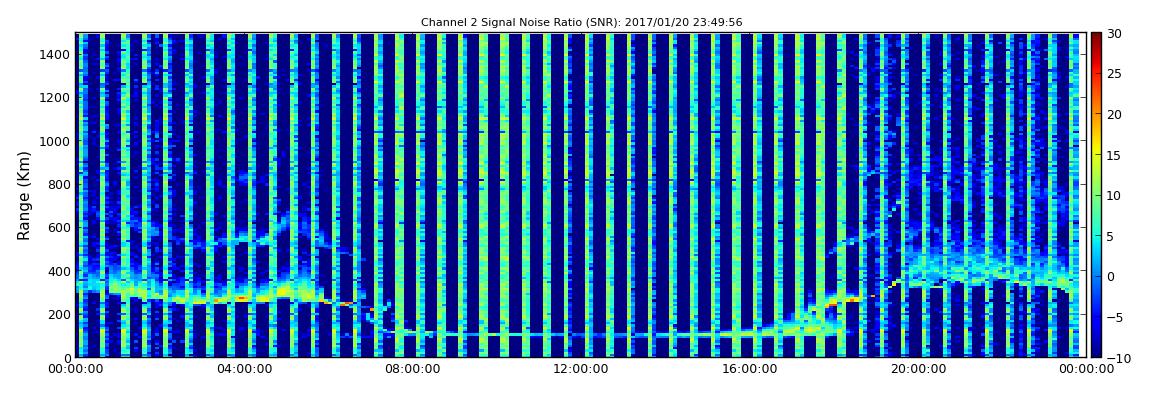Click the 16:00:00 time axis label
This screenshot has height=407, width=1150.
[748, 370]
